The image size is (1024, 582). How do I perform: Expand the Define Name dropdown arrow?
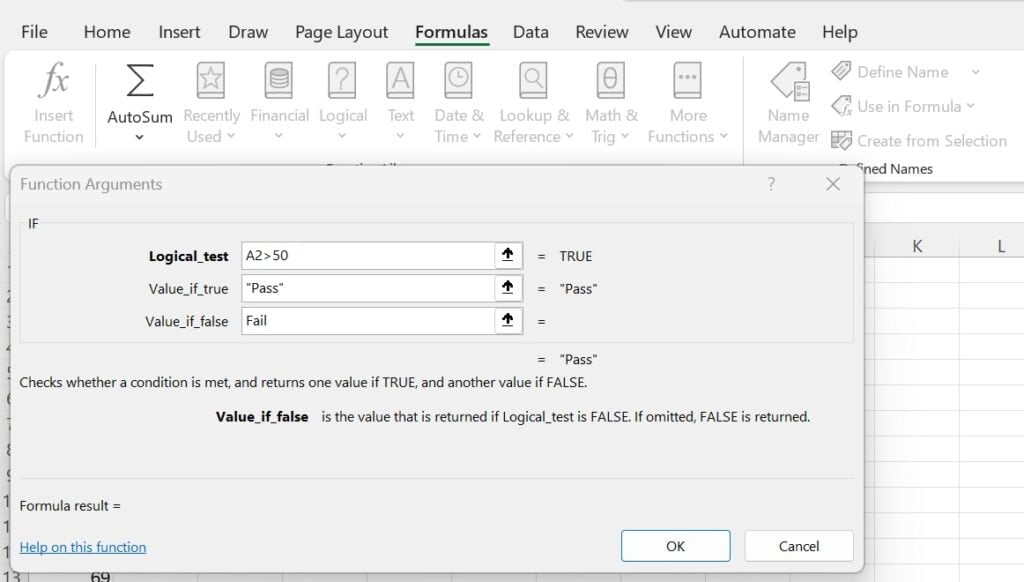tap(975, 72)
